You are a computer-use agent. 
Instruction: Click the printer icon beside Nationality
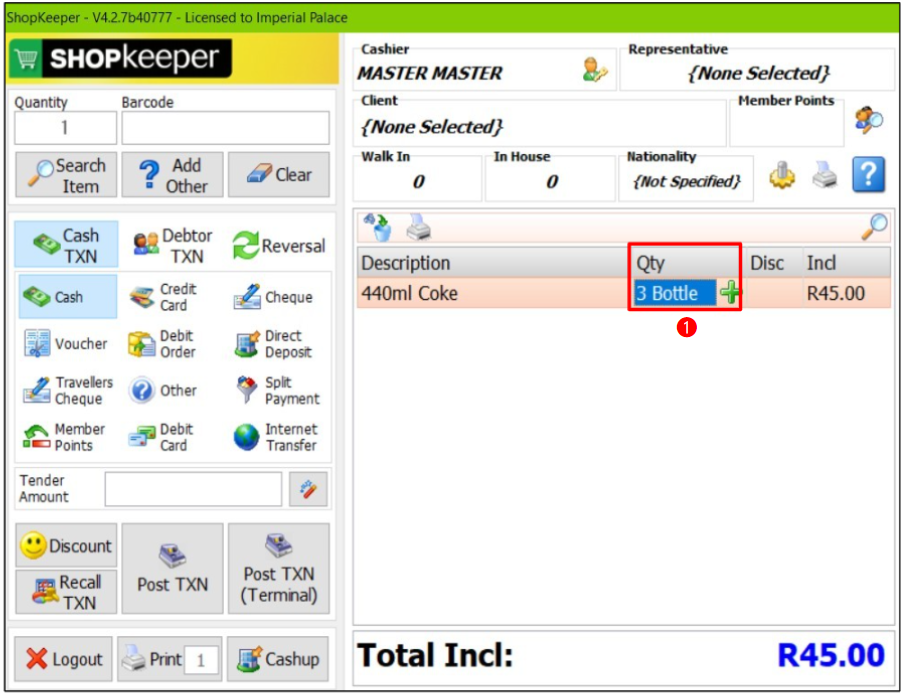[x=825, y=174]
